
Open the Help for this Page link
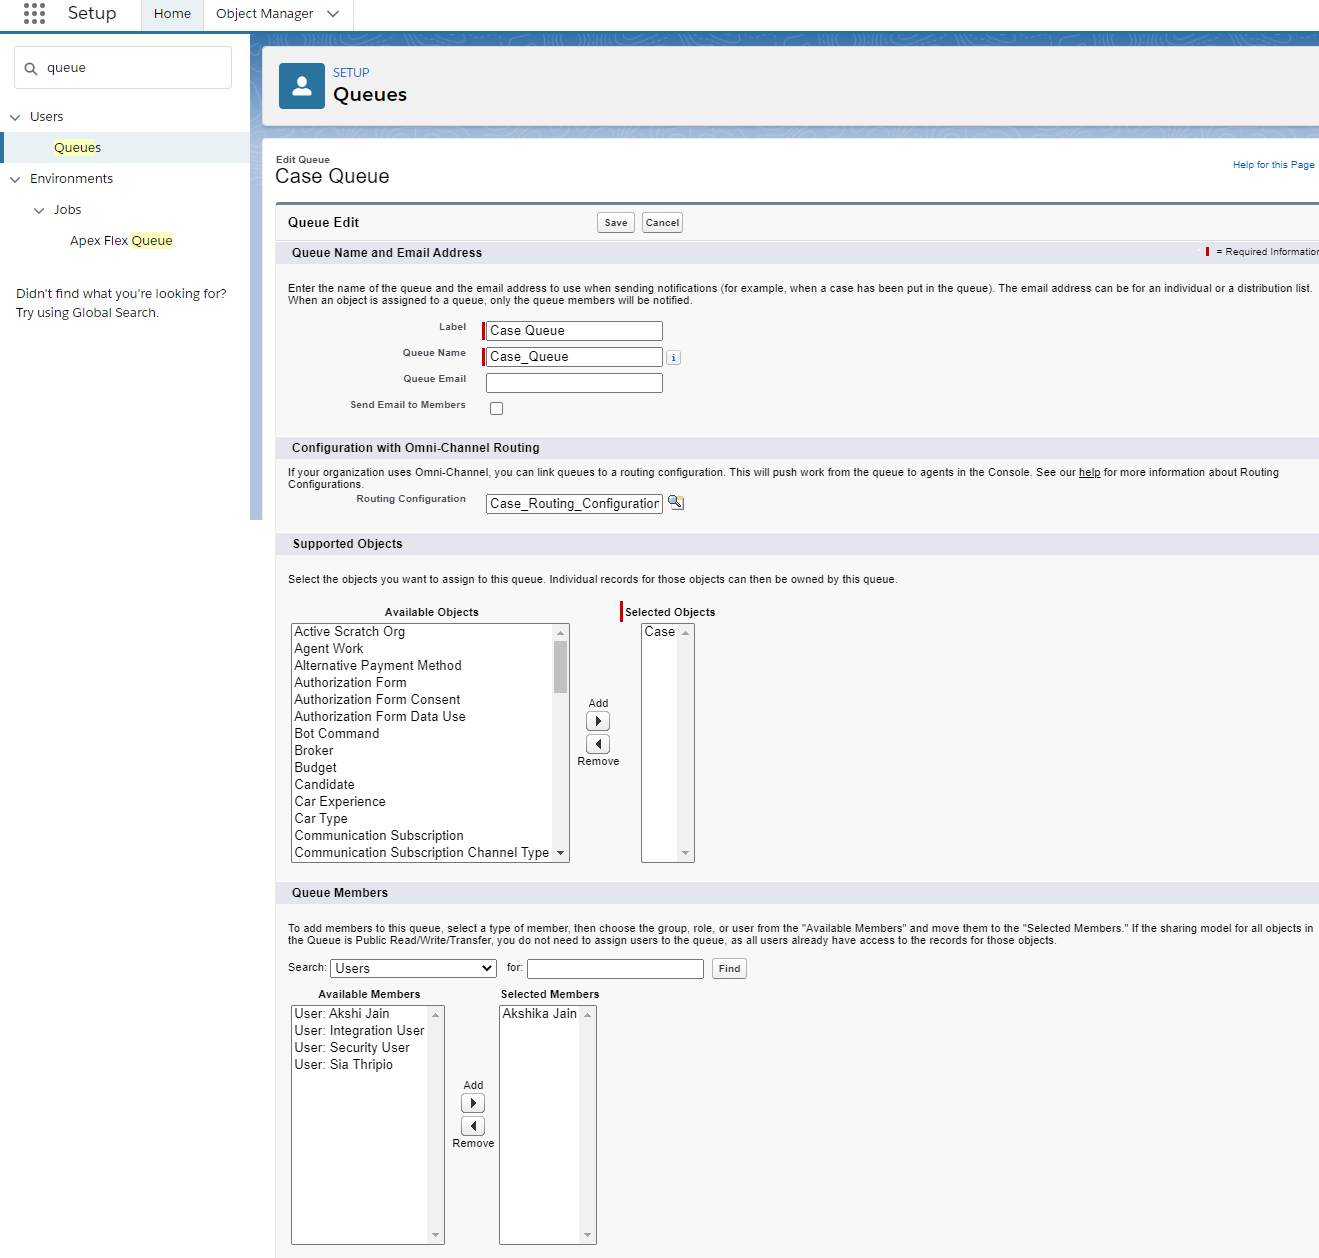tap(1273, 165)
